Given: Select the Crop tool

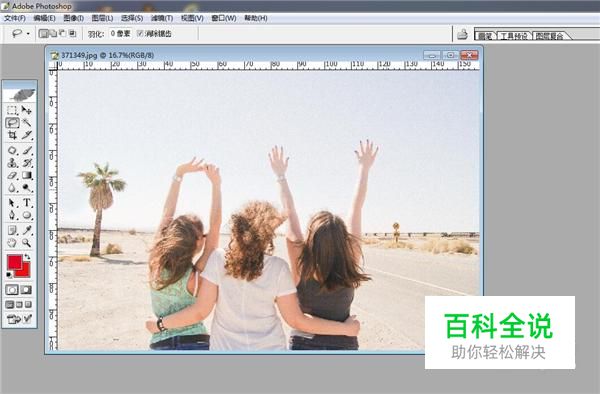Looking at the screenshot, I should point(12,135).
